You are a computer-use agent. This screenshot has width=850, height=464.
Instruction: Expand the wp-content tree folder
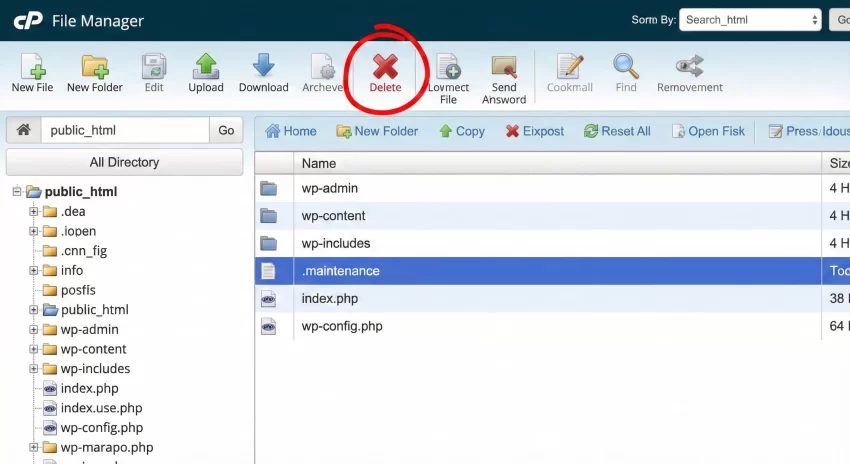tap(34, 349)
